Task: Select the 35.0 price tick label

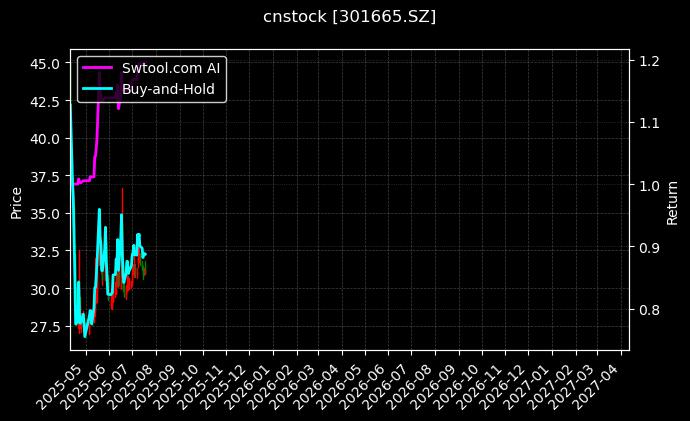Action: [44, 214]
